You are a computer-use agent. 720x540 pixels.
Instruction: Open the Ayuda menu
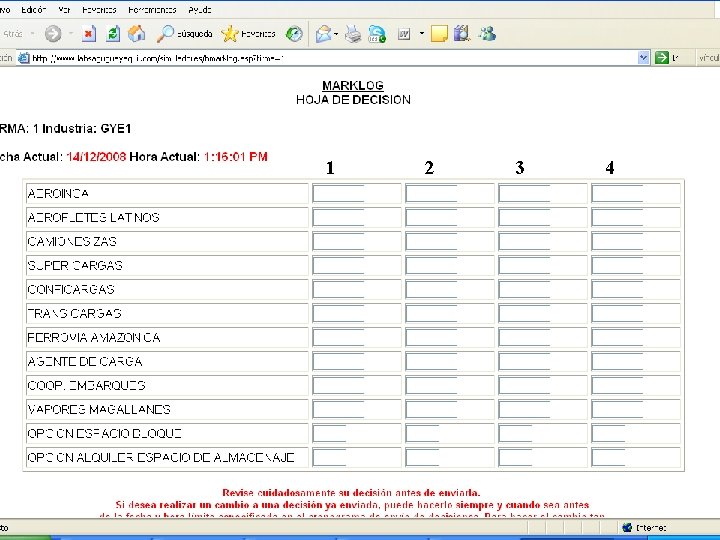(200, 9)
